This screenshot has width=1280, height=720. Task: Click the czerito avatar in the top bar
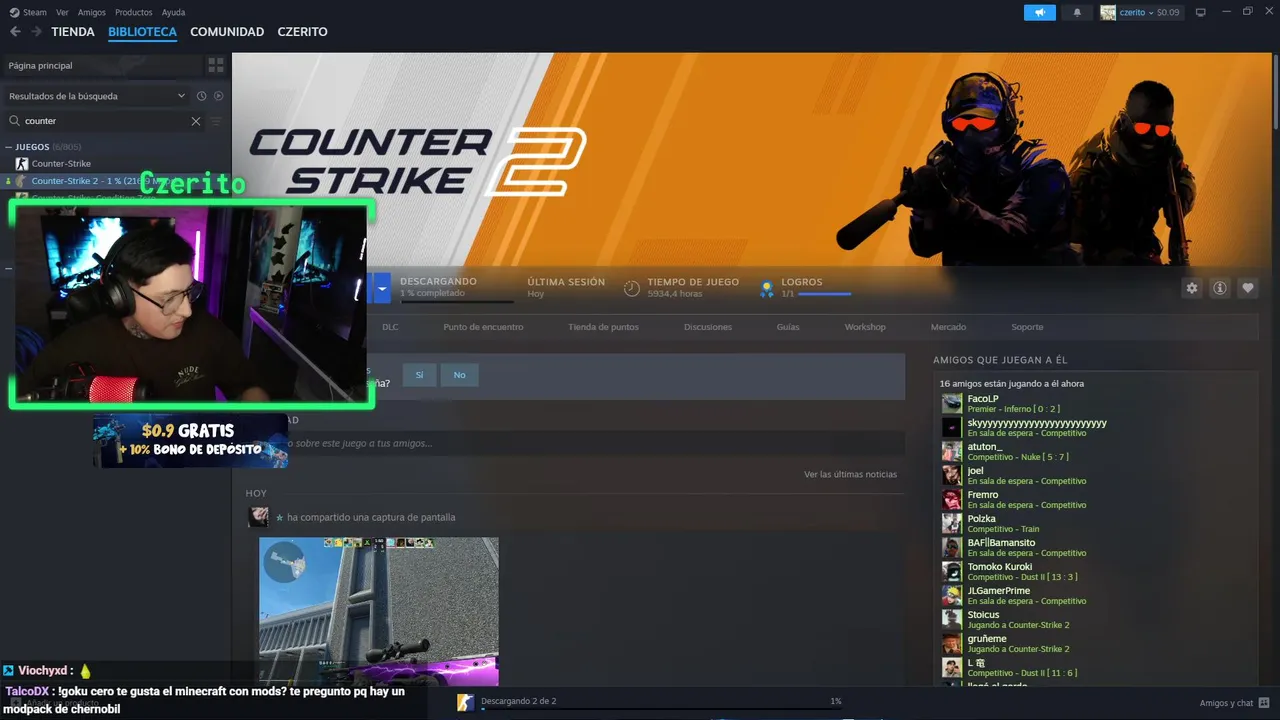click(x=1108, y=12)
